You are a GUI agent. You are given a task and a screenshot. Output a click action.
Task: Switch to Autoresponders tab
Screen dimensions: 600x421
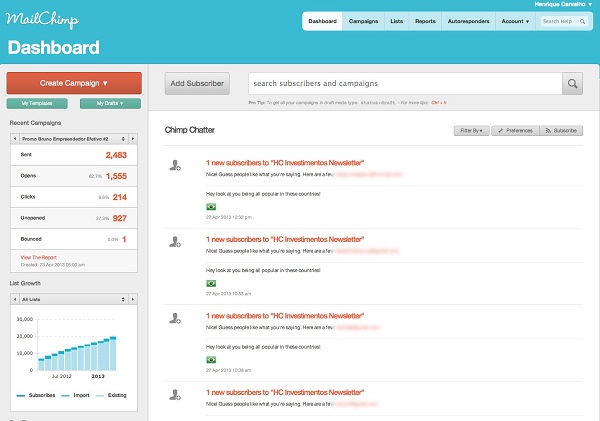468,21
